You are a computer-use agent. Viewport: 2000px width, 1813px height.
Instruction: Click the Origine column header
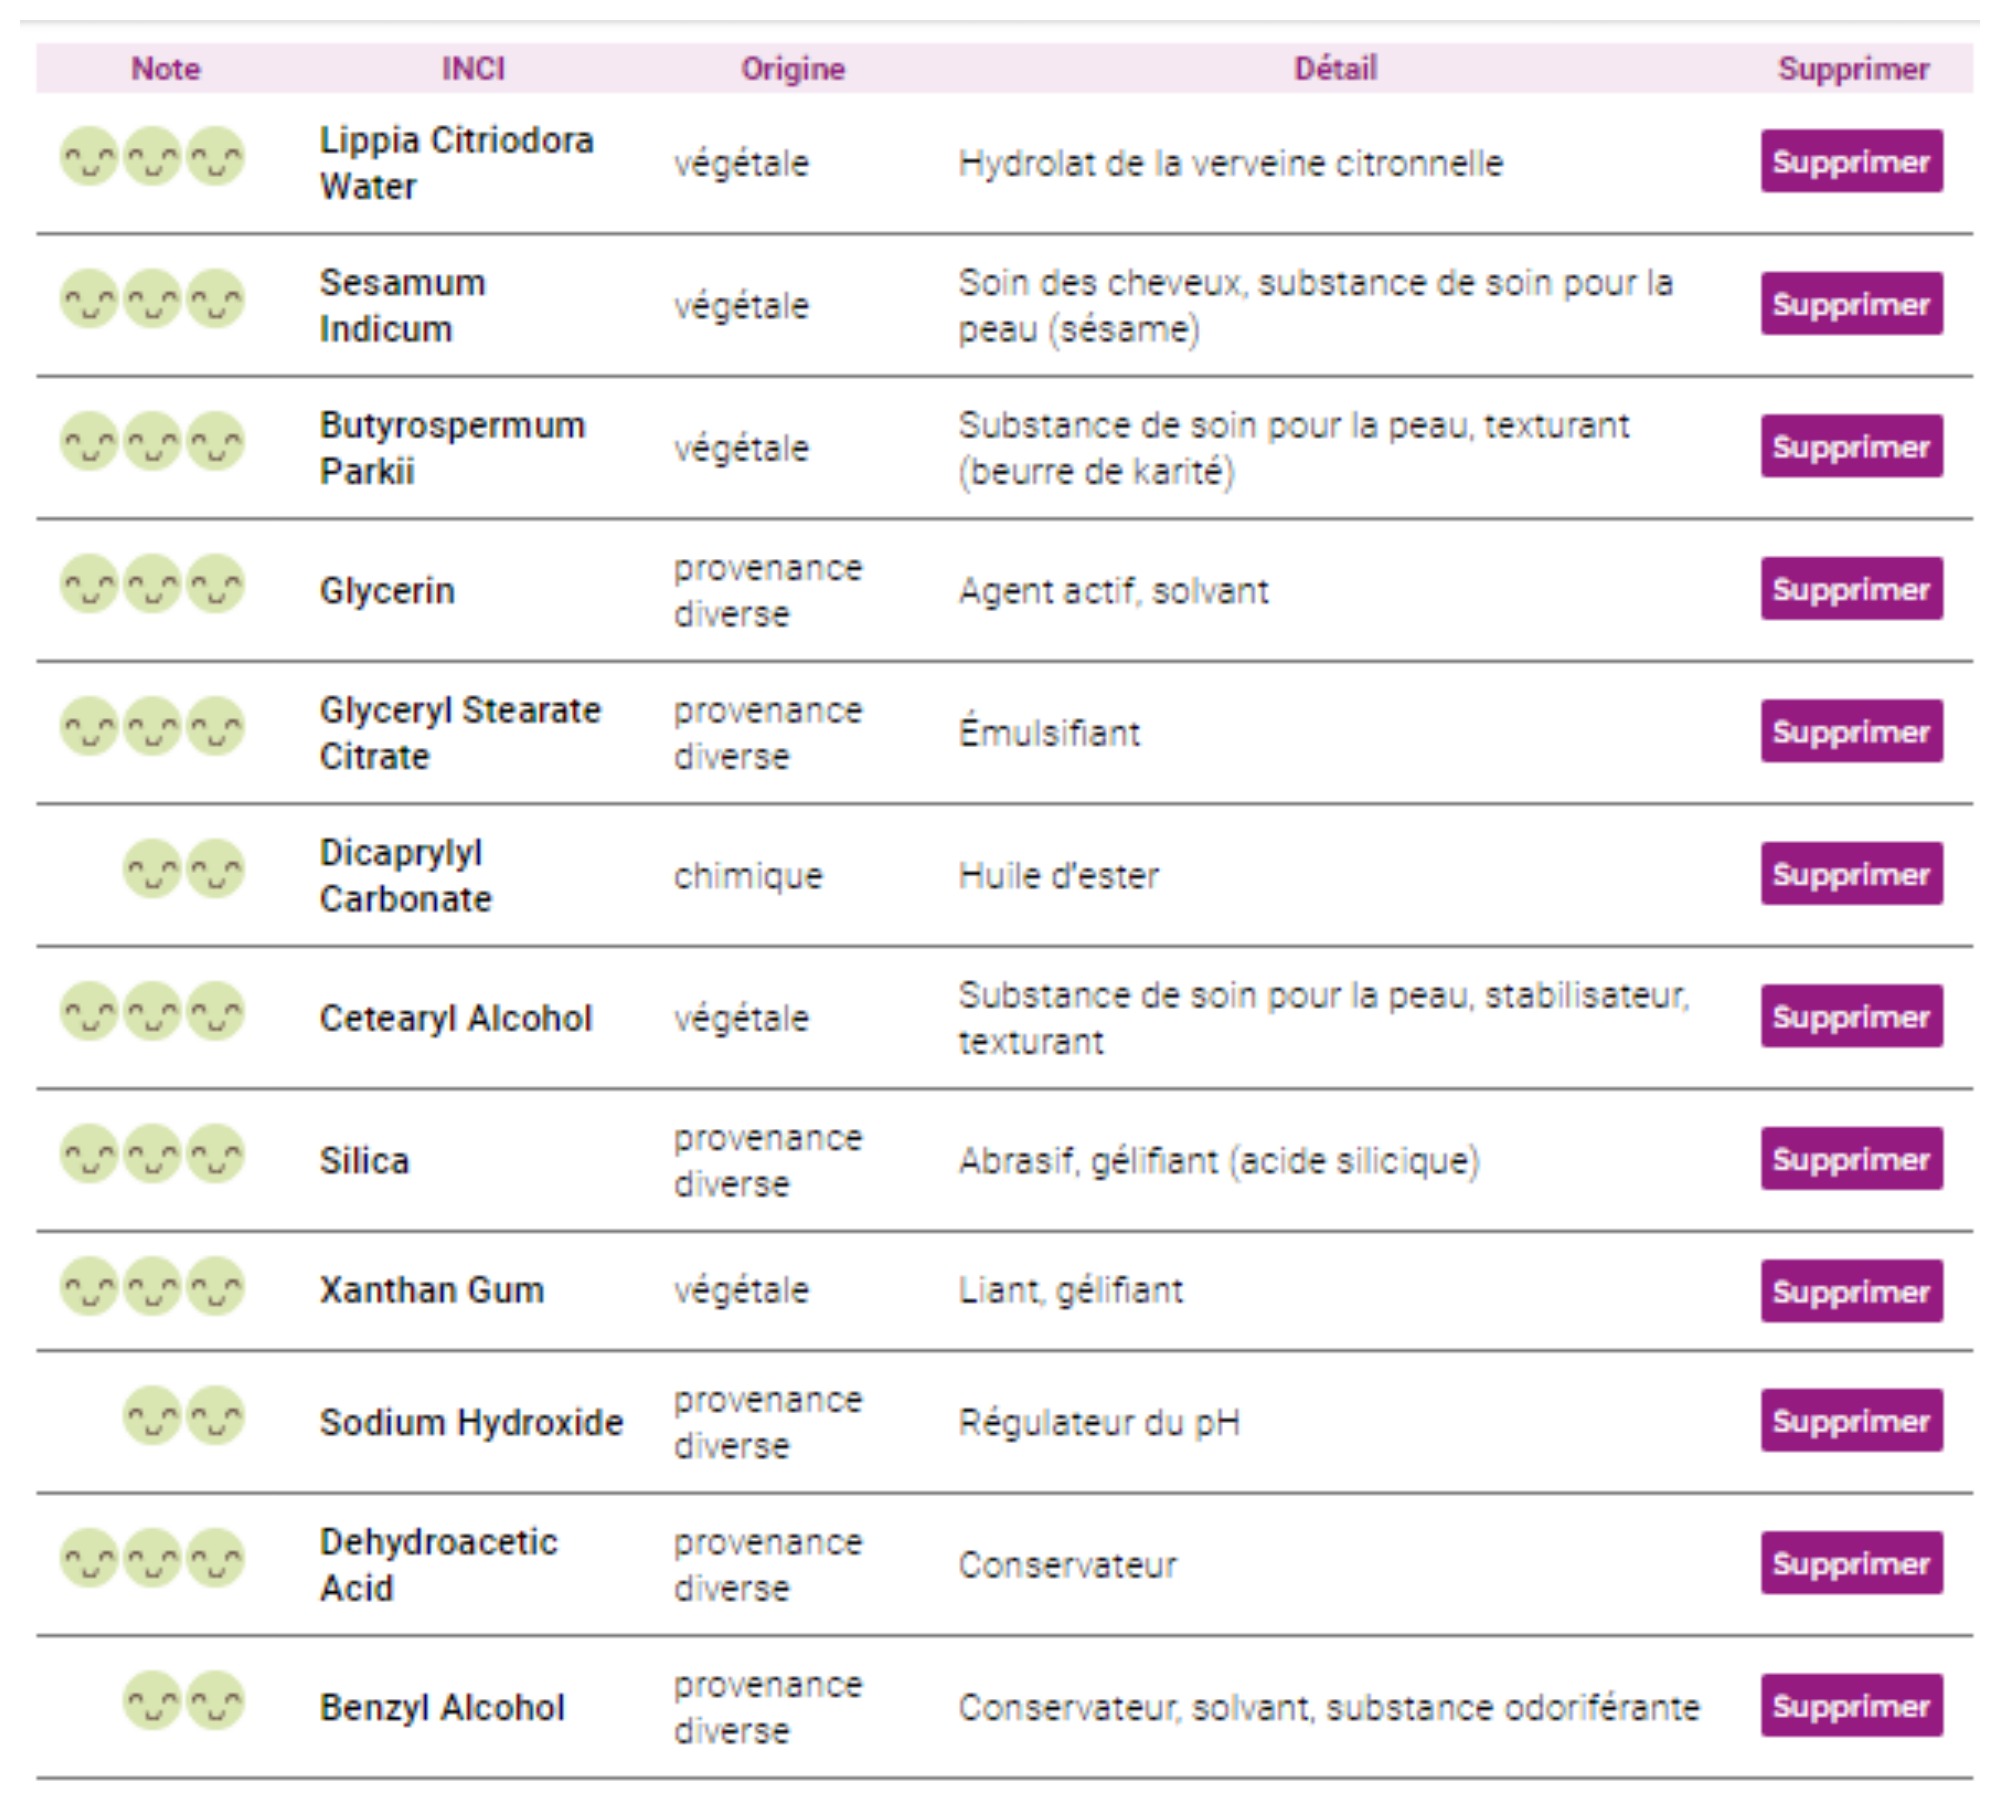[793, 69]
